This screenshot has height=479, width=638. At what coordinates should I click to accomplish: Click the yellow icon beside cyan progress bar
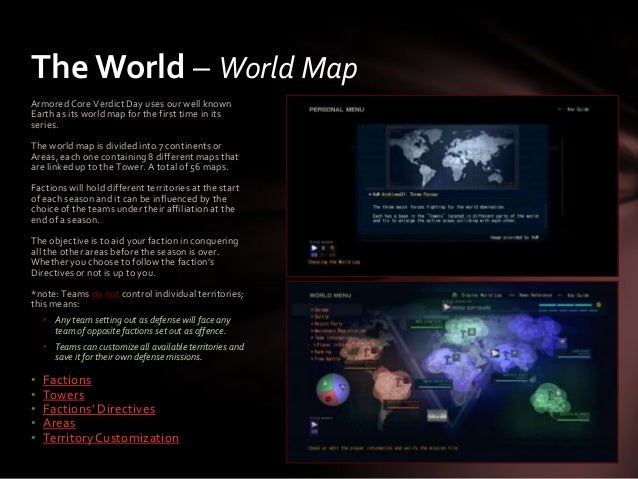[x=599, y=304]
